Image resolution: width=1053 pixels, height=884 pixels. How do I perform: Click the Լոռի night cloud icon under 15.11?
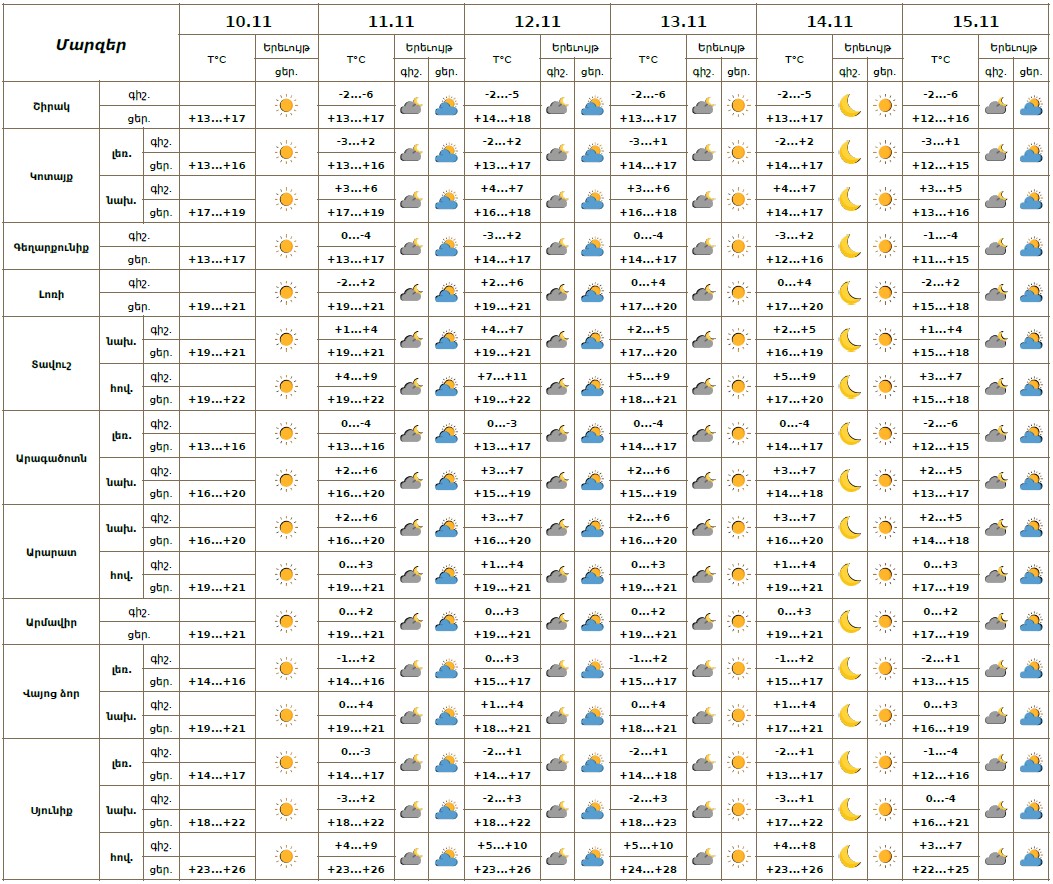tap(995, 293)
